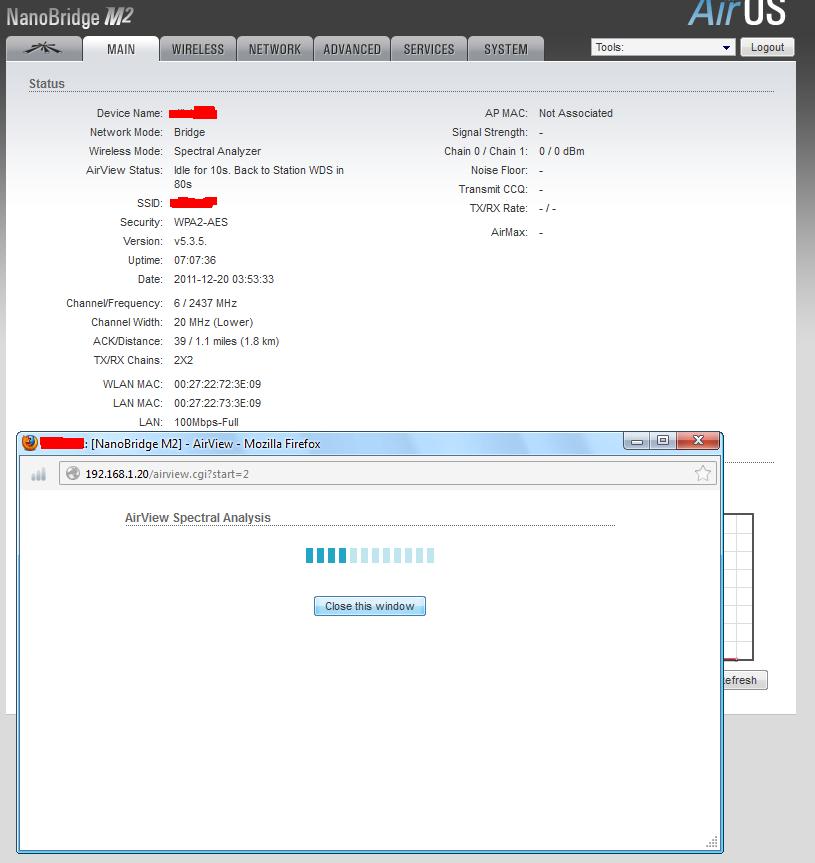Bookmark page with the star icon

pos(703,473)
